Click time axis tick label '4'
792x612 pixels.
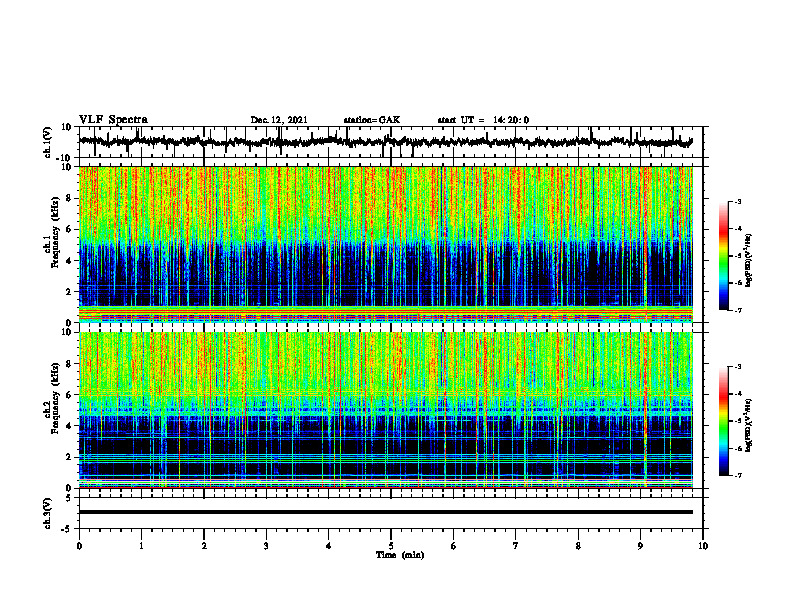[329, 546]
